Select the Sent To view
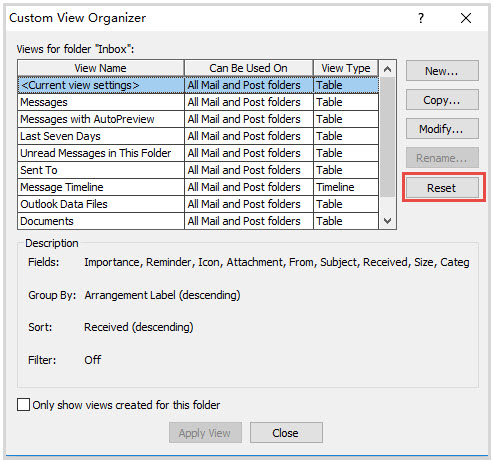 [198, 170]
